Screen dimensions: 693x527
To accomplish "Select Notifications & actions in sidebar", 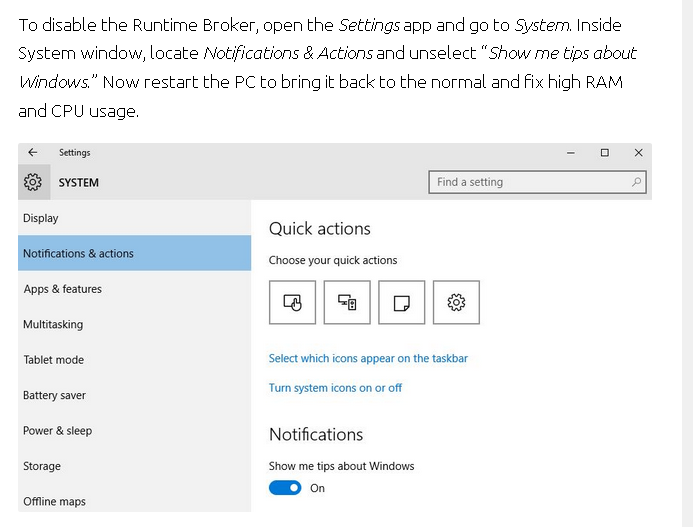I will tap(134, 253).
